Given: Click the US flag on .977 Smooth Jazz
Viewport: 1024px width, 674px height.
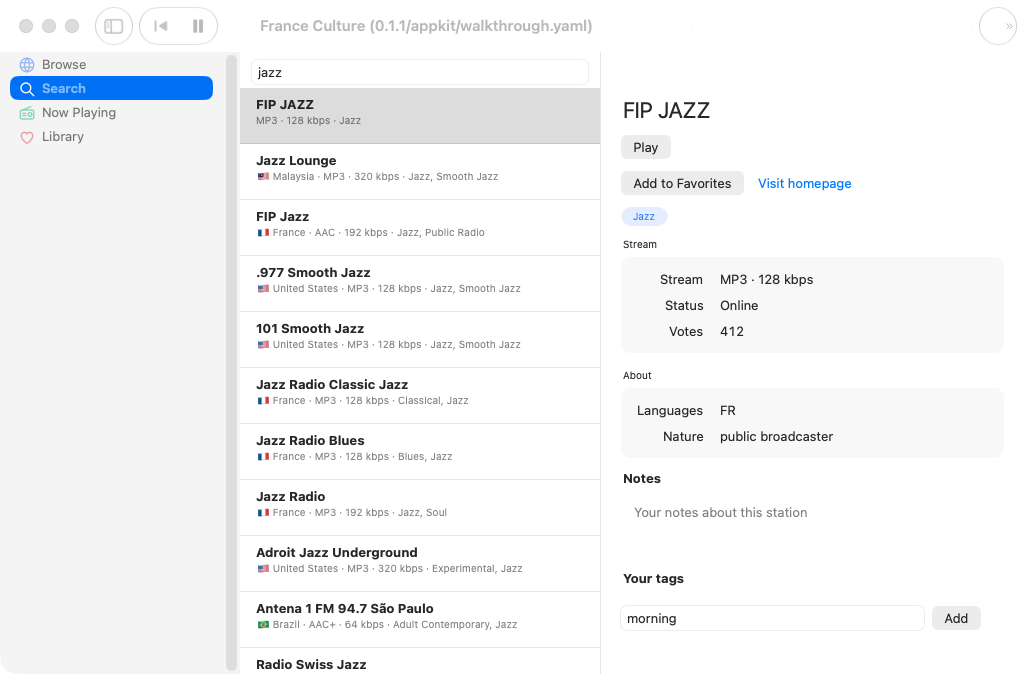Looking at the screenshot, I should 263,289.
